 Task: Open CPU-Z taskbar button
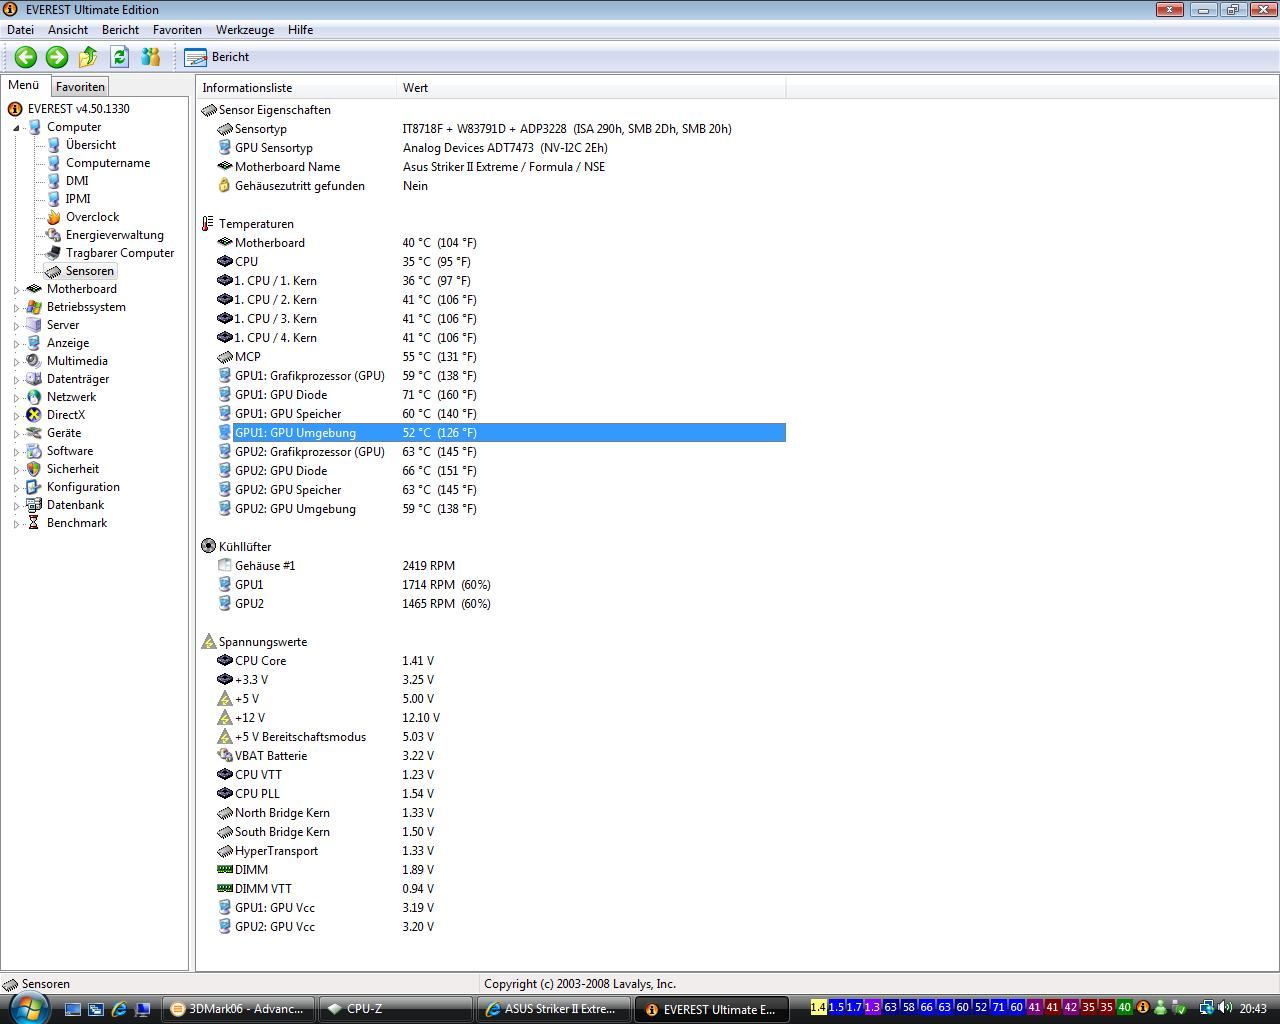click(396, 1009)
